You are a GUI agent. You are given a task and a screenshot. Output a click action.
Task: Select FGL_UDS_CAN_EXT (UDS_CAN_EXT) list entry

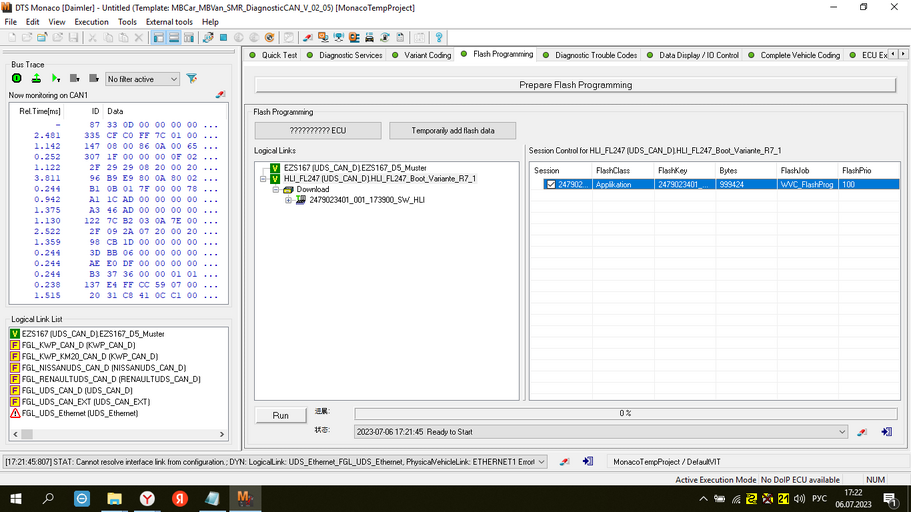point(85,402)
